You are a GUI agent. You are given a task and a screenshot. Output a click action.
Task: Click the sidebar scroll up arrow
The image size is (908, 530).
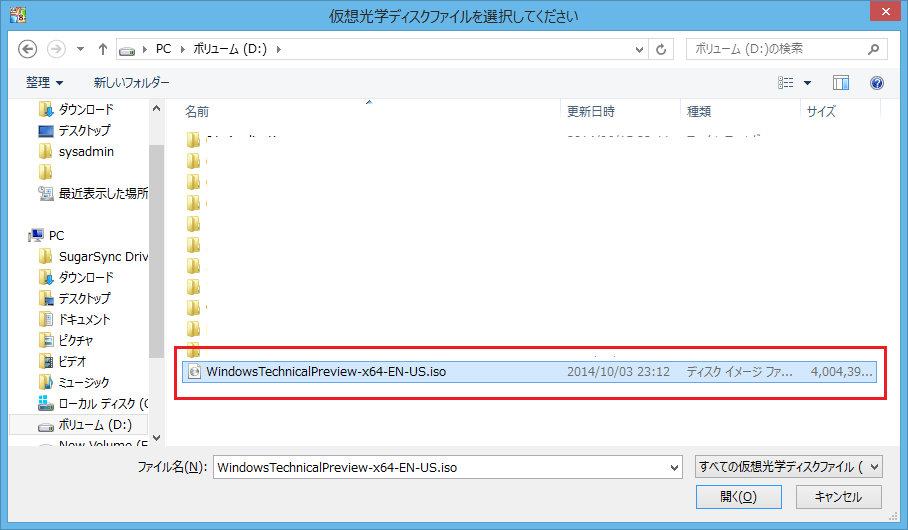(156, 108)
